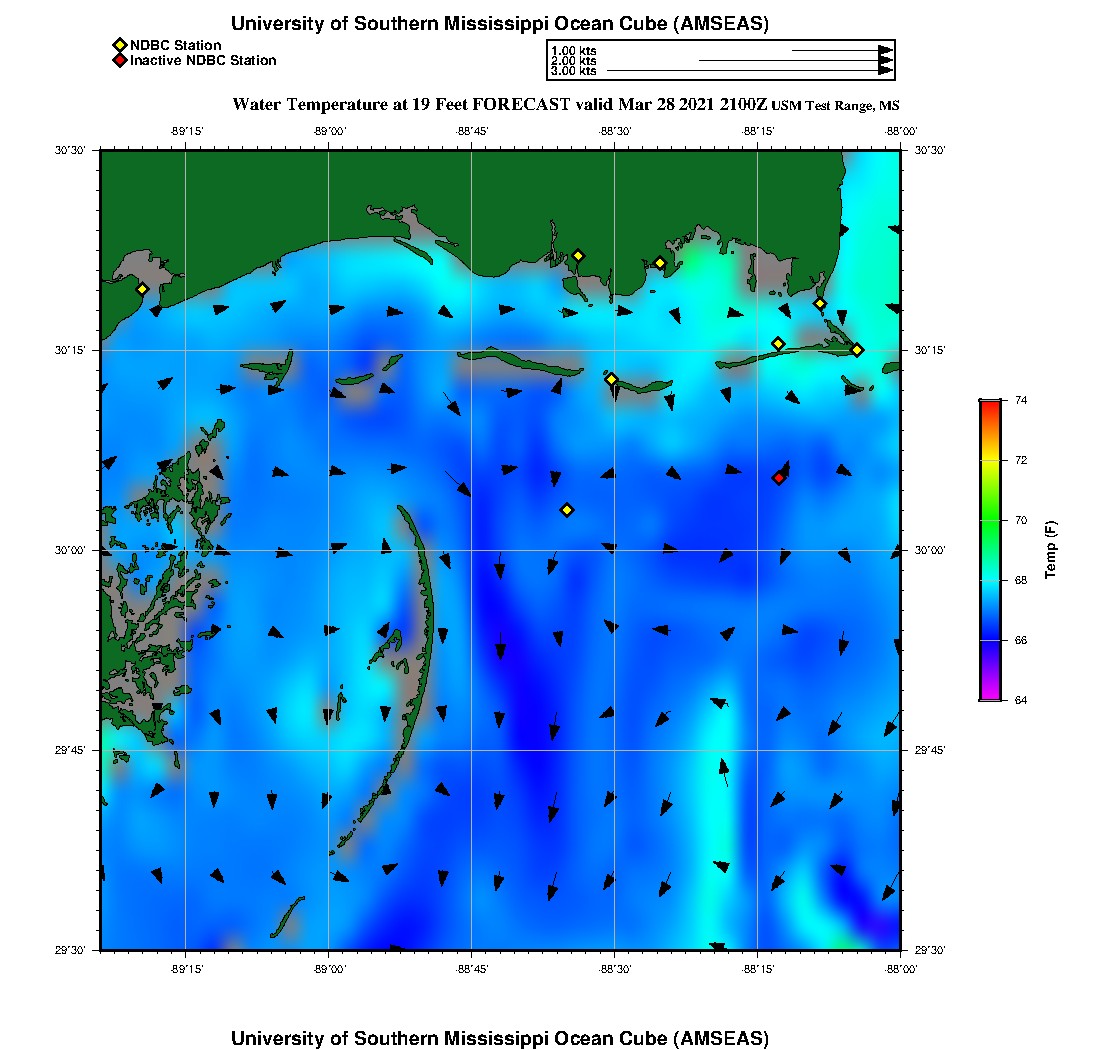Click the magenta bottom of temperature colorbar

[990, 697]
